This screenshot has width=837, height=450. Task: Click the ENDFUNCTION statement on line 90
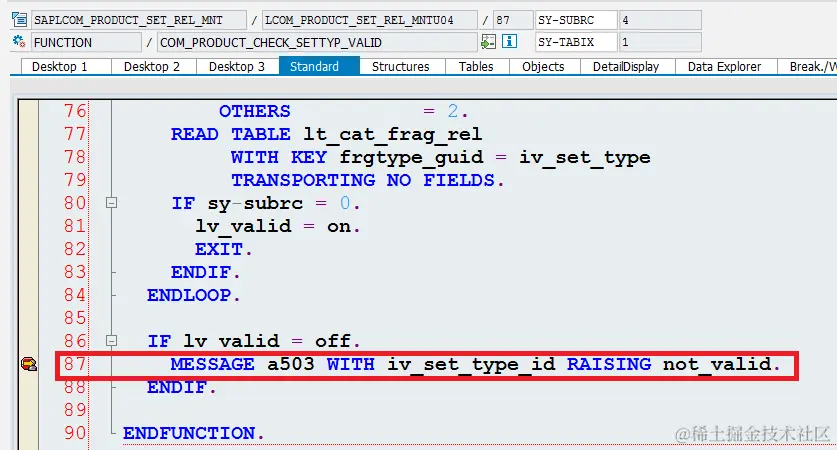point(189,433)
